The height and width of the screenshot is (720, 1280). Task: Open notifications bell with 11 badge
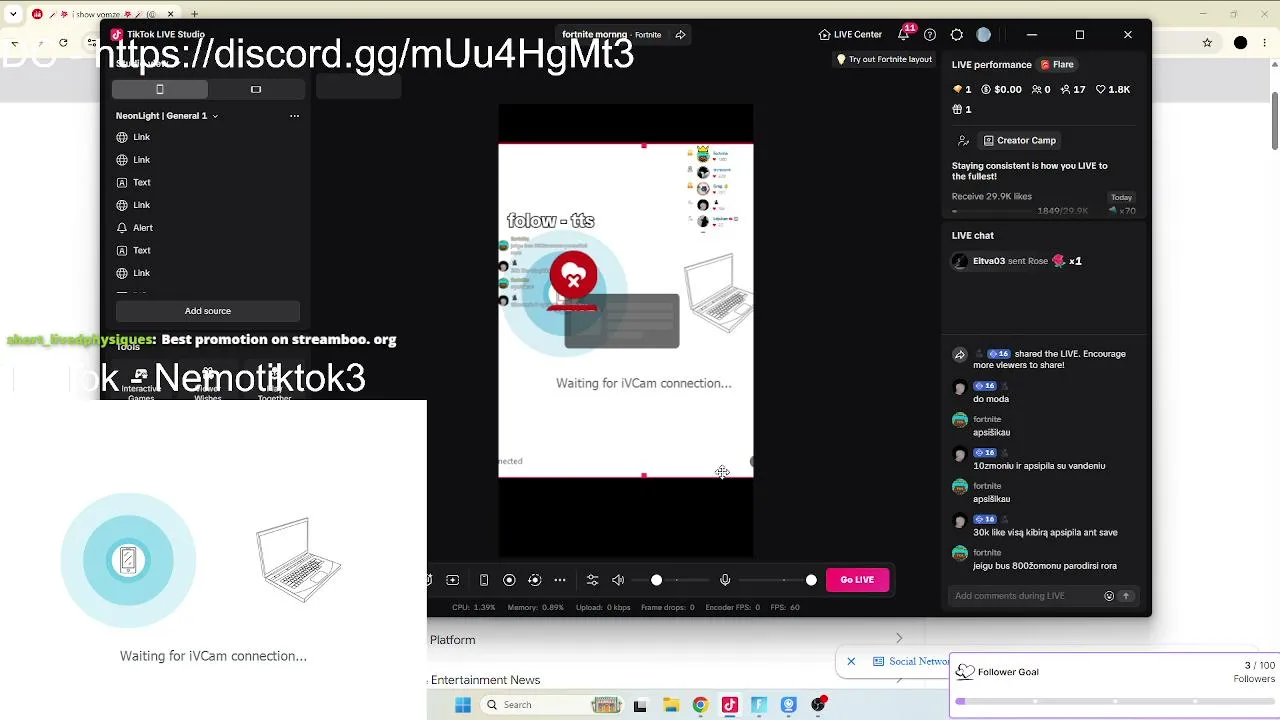click(904, 34)
